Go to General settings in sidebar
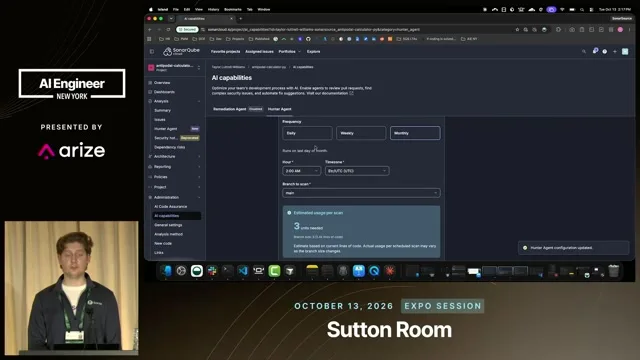640x360 pixels. click(168, 225)
